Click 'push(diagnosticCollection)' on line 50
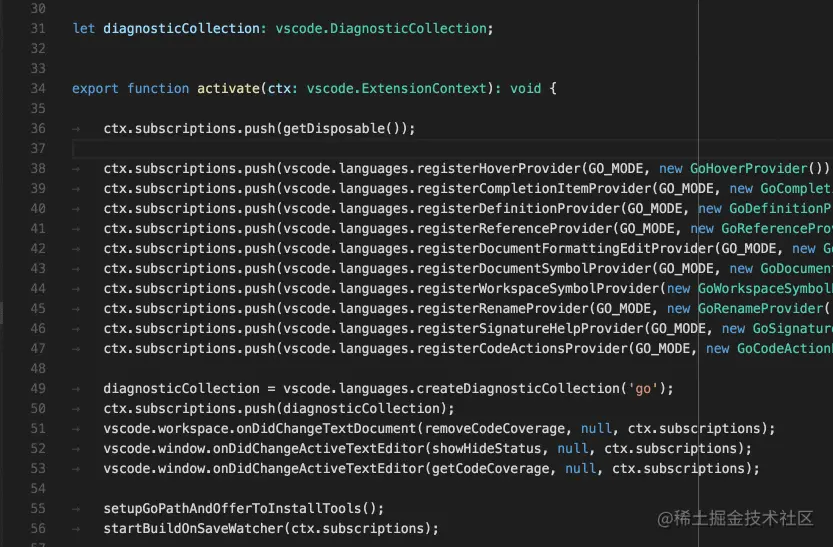Viewport: 833px width, 547px height. [345, 408]
